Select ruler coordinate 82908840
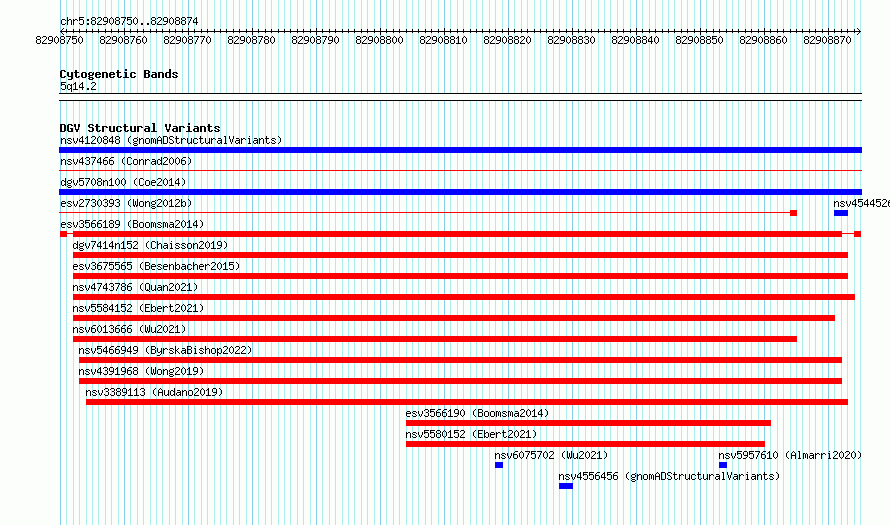The height and width of the screenshot is (525, 890). pos(635,40)
